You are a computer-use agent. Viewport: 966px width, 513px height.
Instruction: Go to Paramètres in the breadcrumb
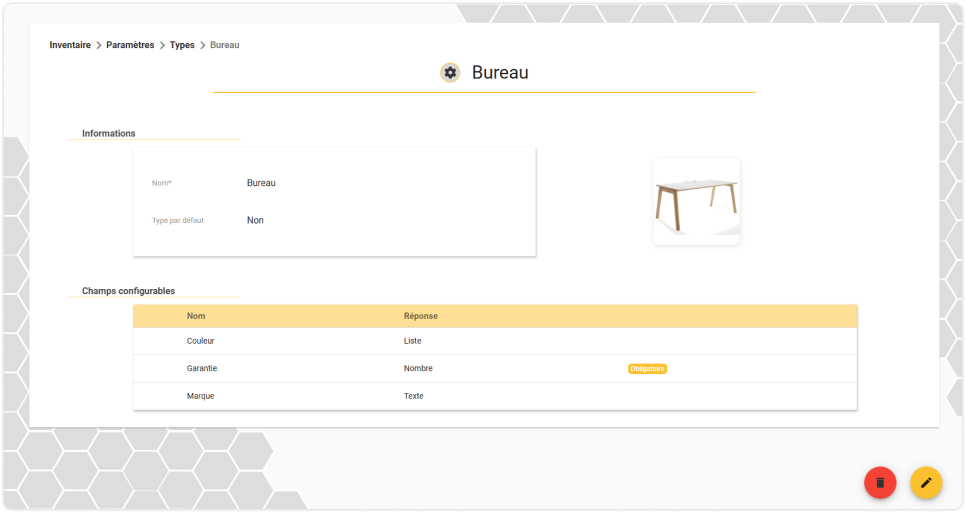point(130,45)
